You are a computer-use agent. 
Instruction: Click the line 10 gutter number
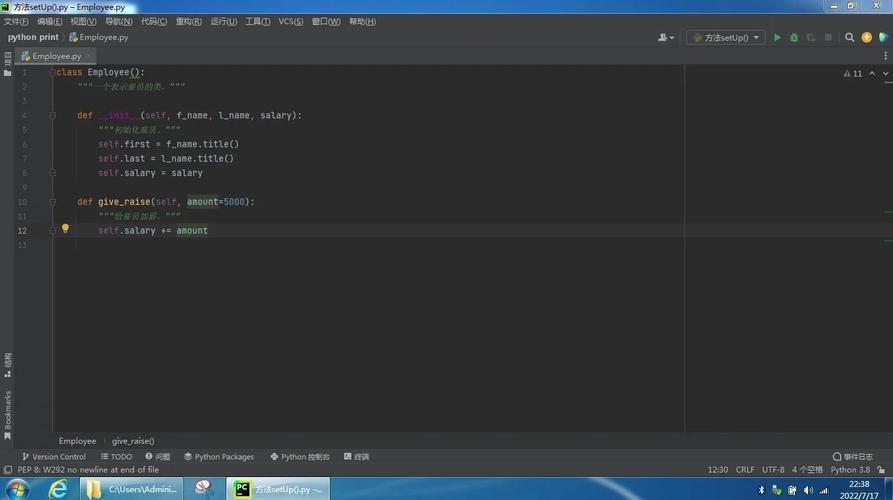(22, 202)
